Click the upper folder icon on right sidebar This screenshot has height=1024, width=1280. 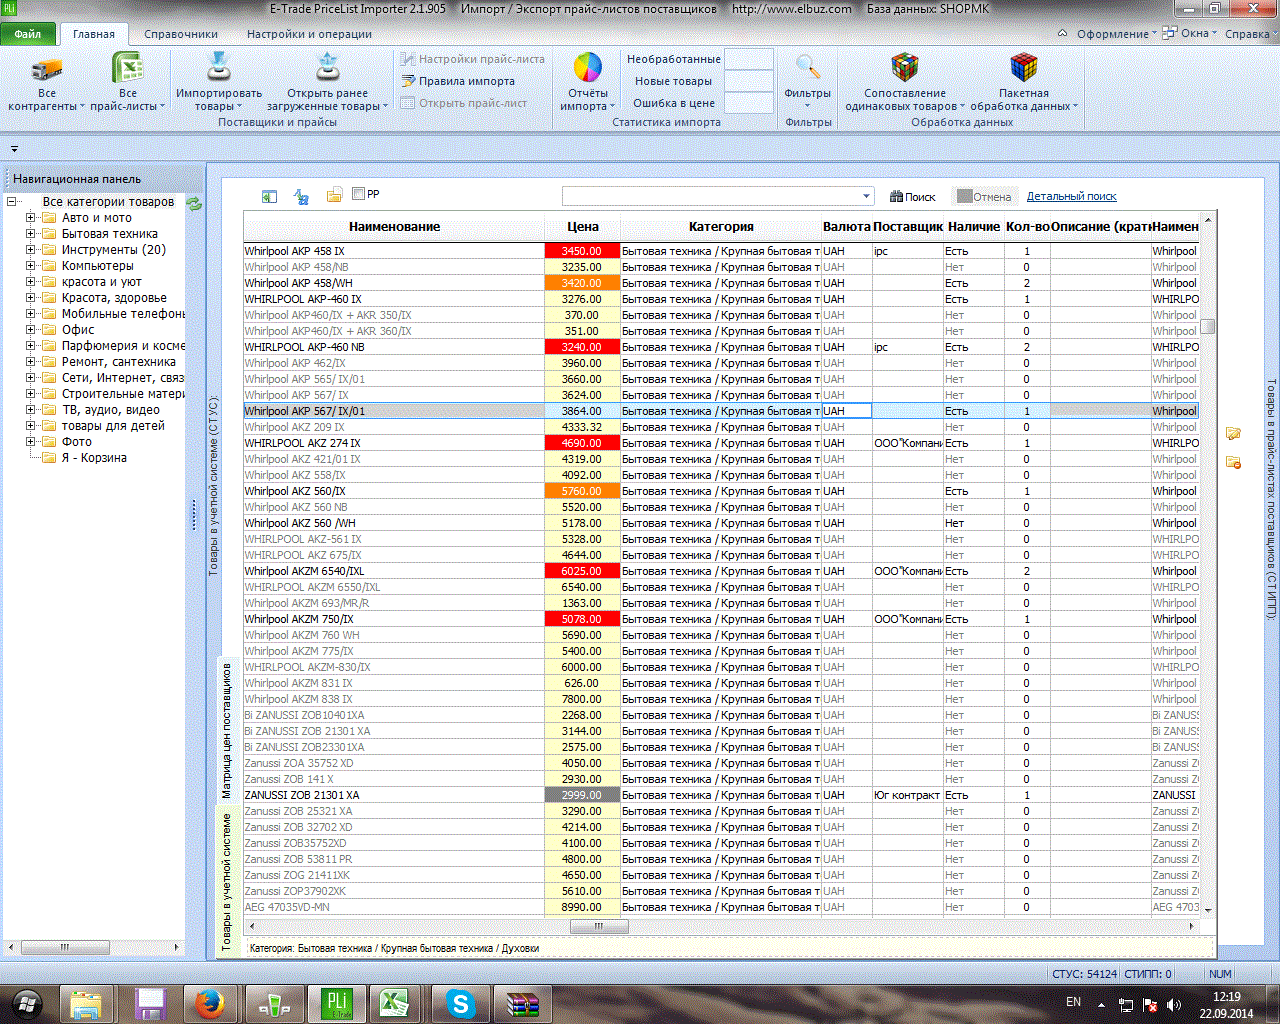[x=1233, y=433]
